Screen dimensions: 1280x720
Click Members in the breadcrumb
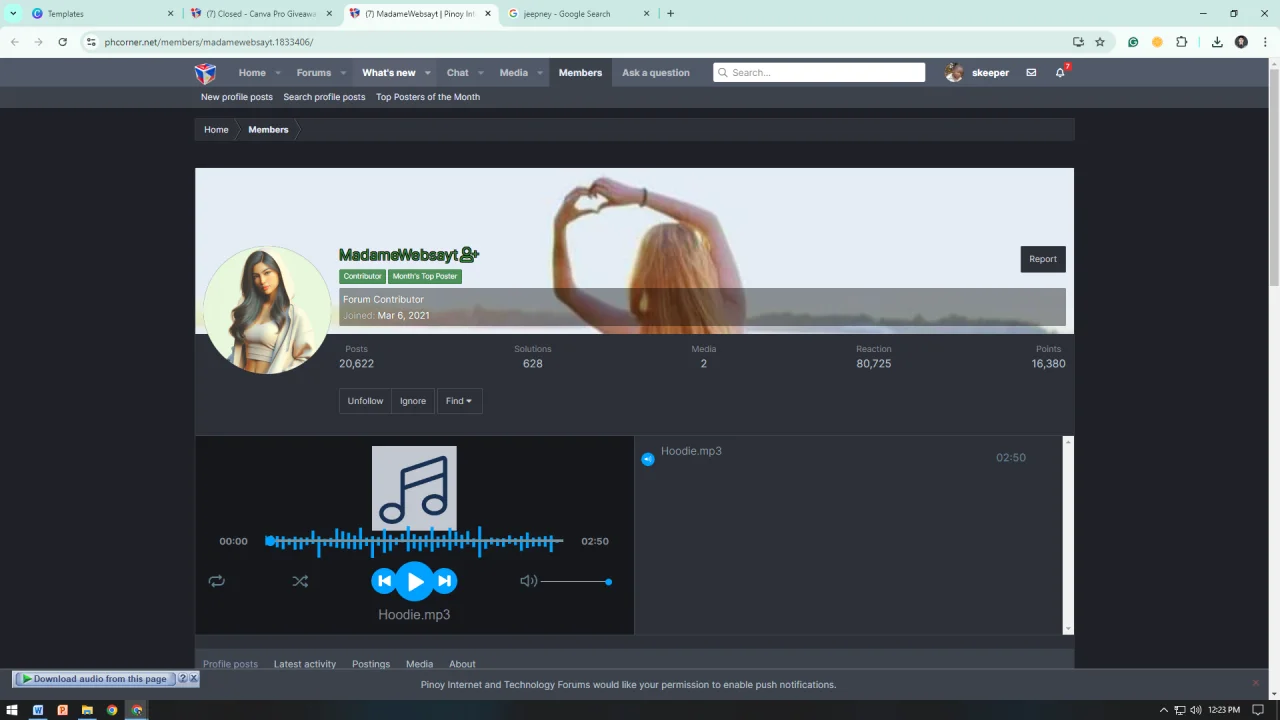pos(268,130)
